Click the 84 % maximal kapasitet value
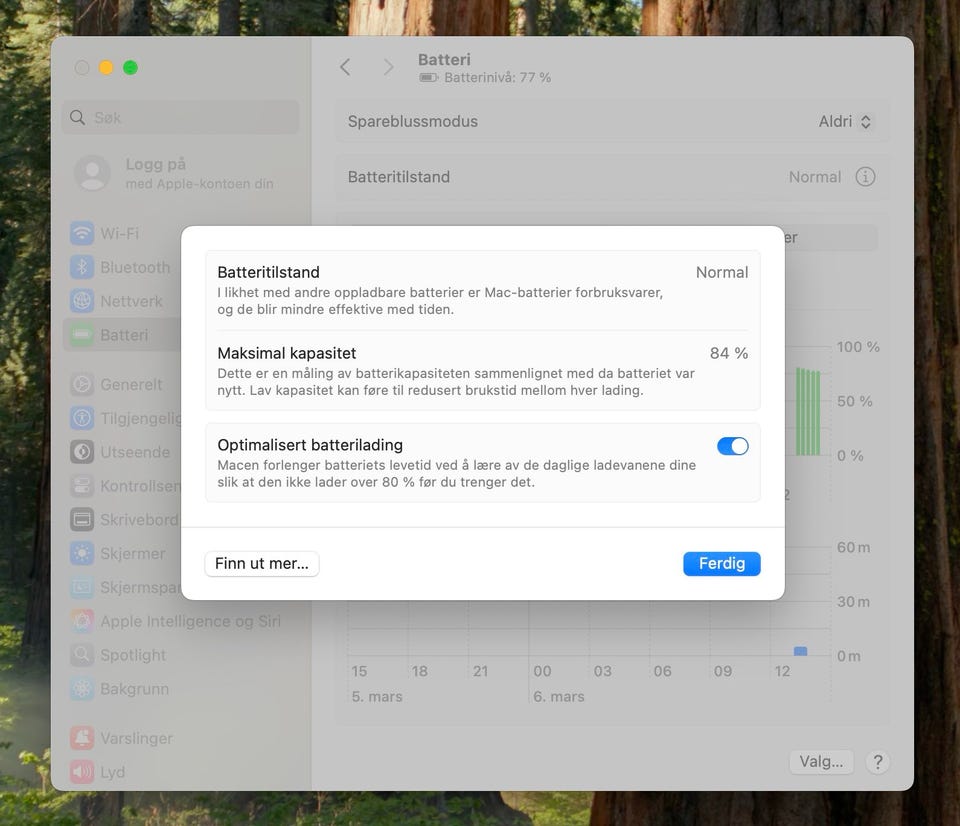 pos(729,353)
